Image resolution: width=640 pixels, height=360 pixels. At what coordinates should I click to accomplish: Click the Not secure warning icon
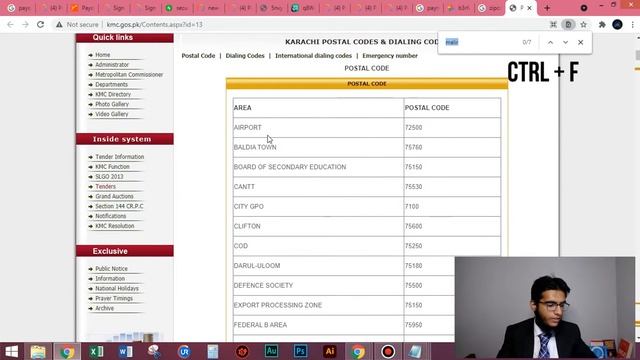point(60,24)
